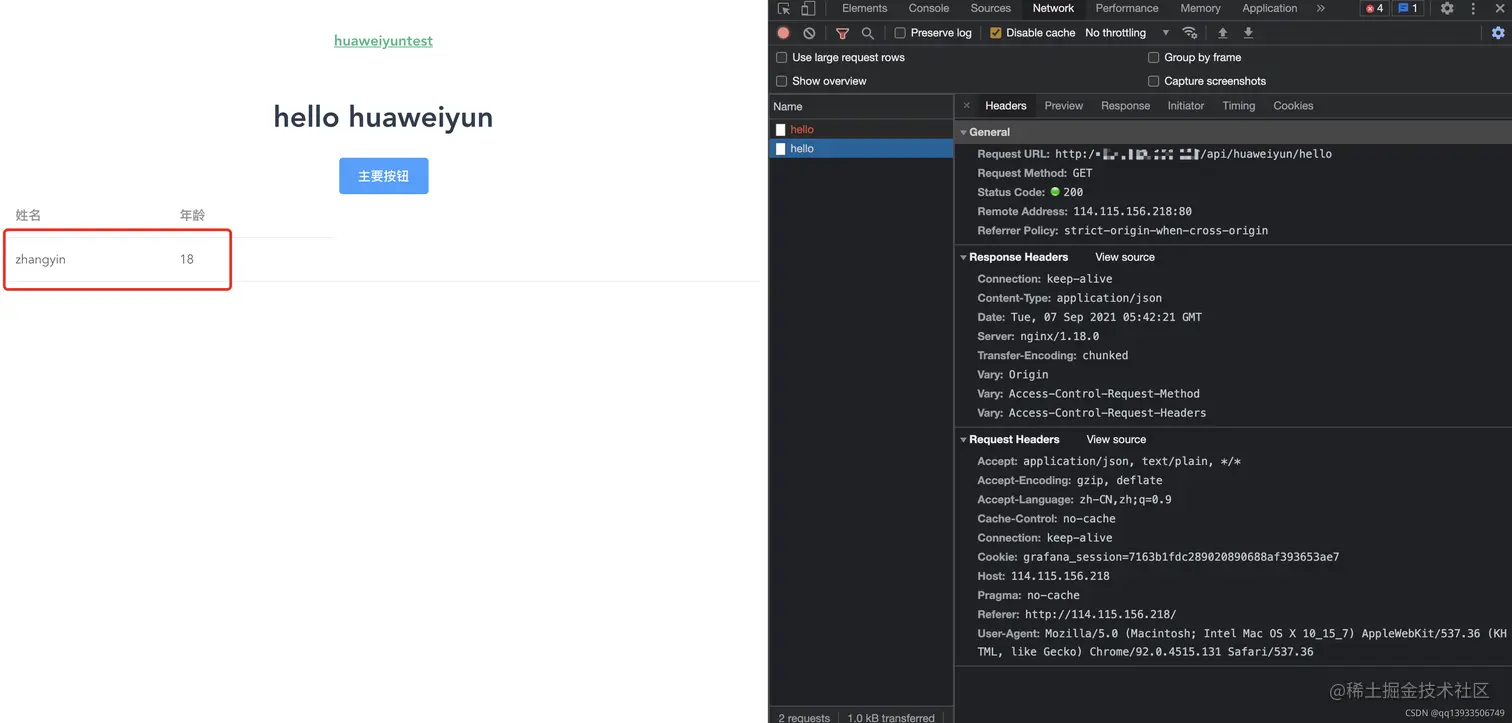View source of Response Headers

click(1124, 257)
